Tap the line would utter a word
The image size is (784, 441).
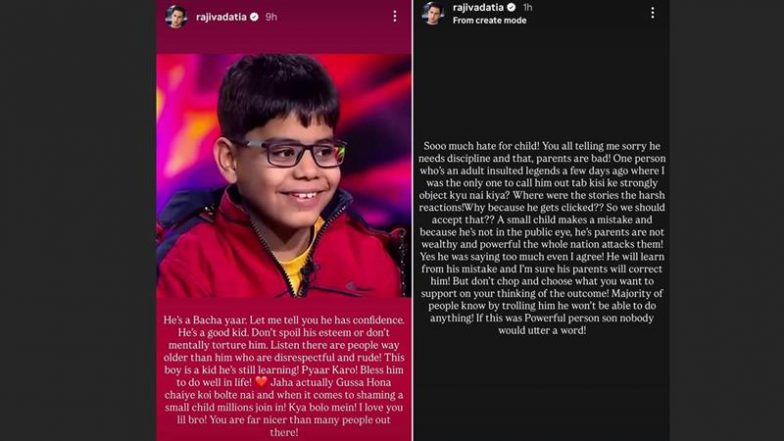542,330
